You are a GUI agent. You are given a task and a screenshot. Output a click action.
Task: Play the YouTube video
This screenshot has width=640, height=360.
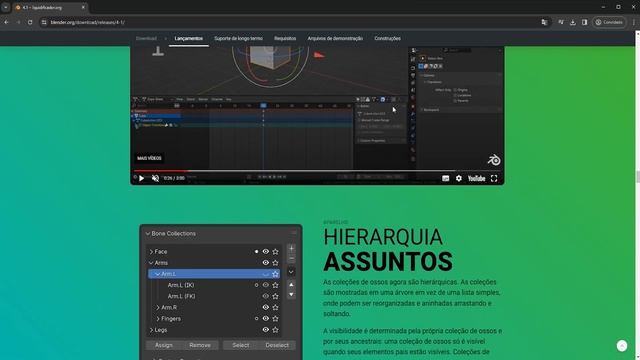tap(141, 178)
